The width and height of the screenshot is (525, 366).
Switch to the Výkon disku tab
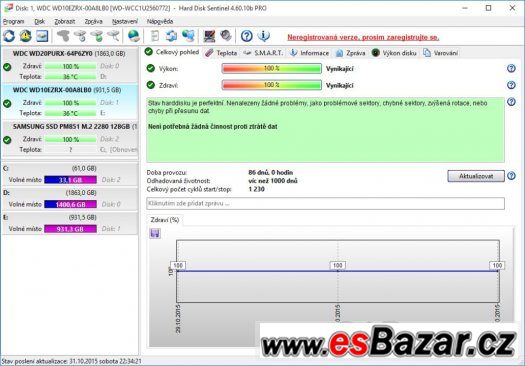(x=394, y=53)
